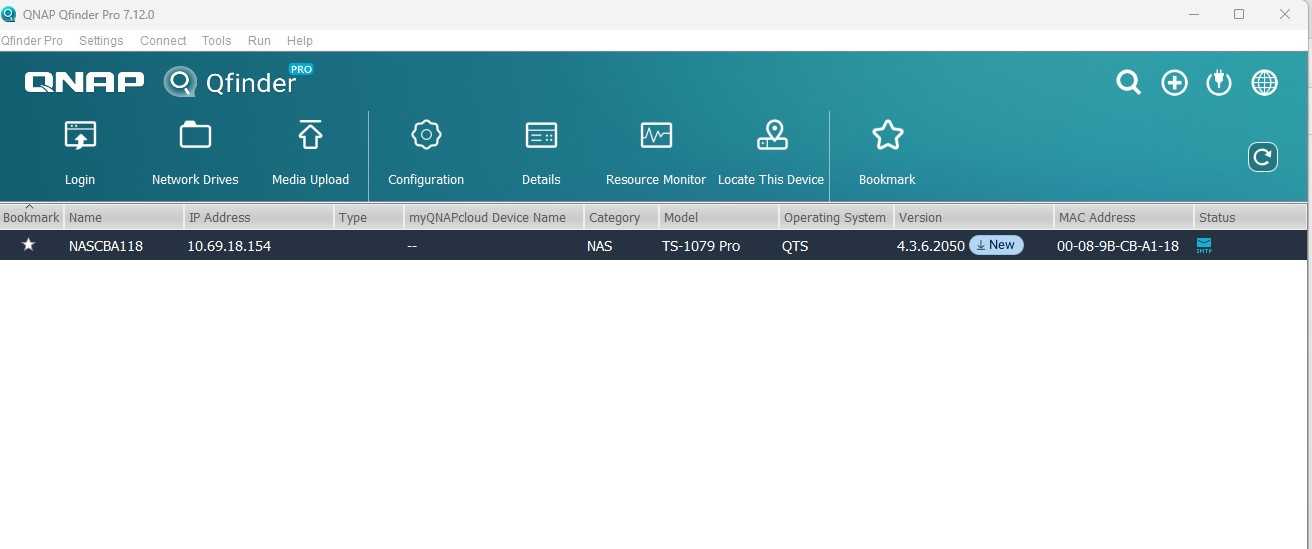The image size is (1312, 549).
Task: Show device Details
Action: click(541, 135)
